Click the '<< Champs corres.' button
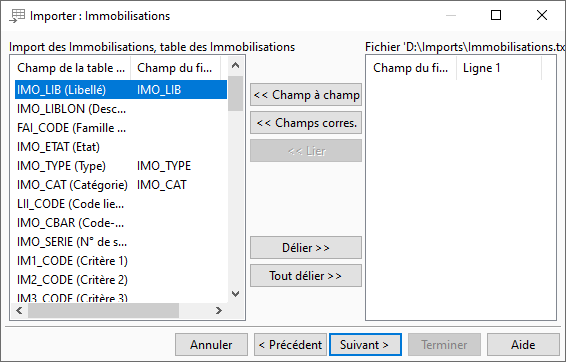This screenshot has height=362, width=566. point(306,123)
